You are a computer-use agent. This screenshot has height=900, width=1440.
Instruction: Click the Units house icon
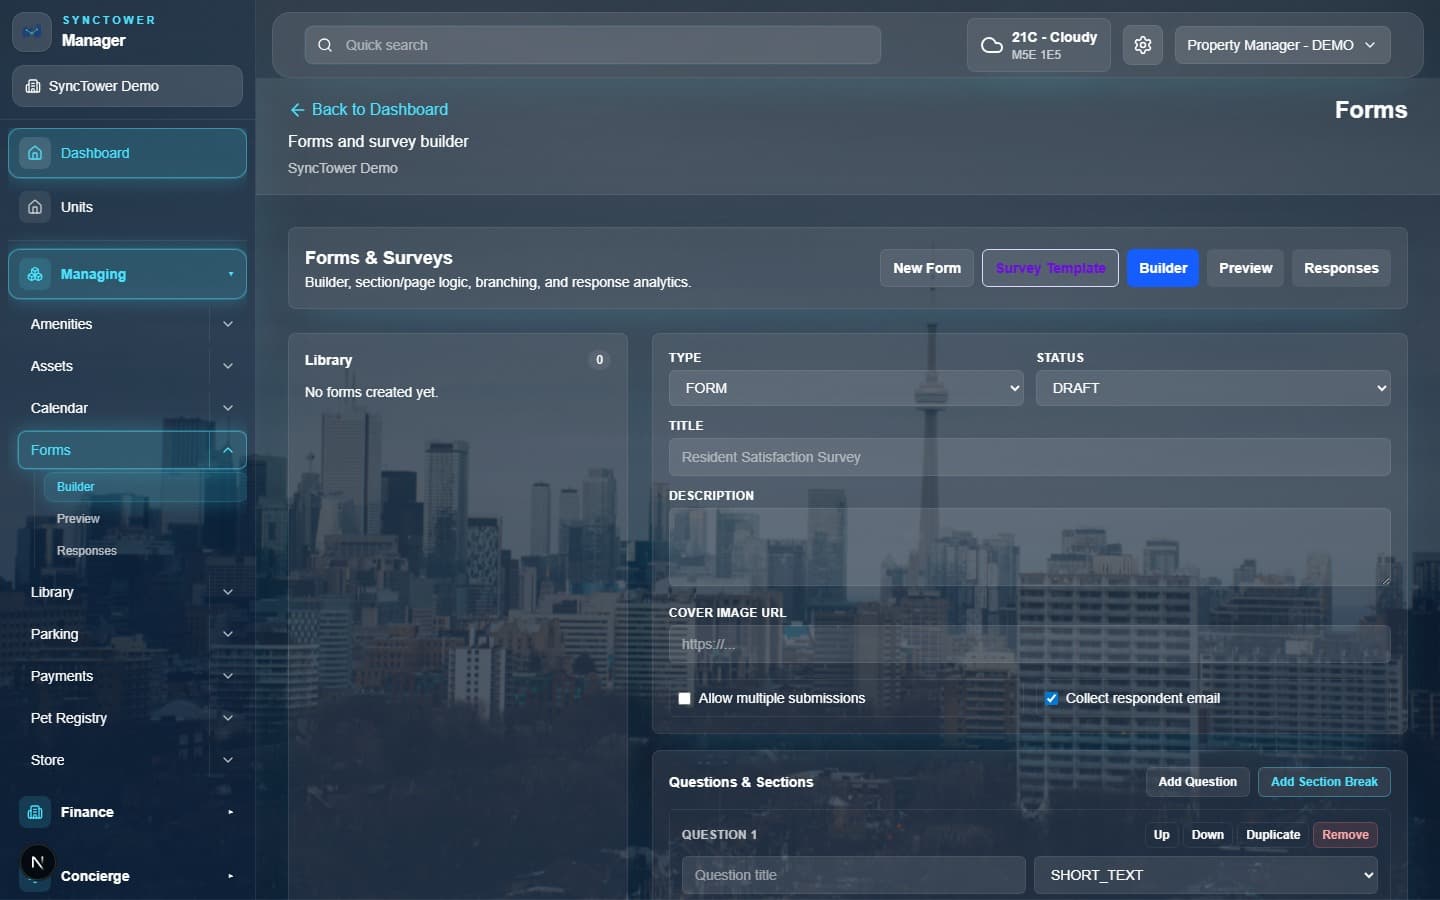click(x=35, y=207)
